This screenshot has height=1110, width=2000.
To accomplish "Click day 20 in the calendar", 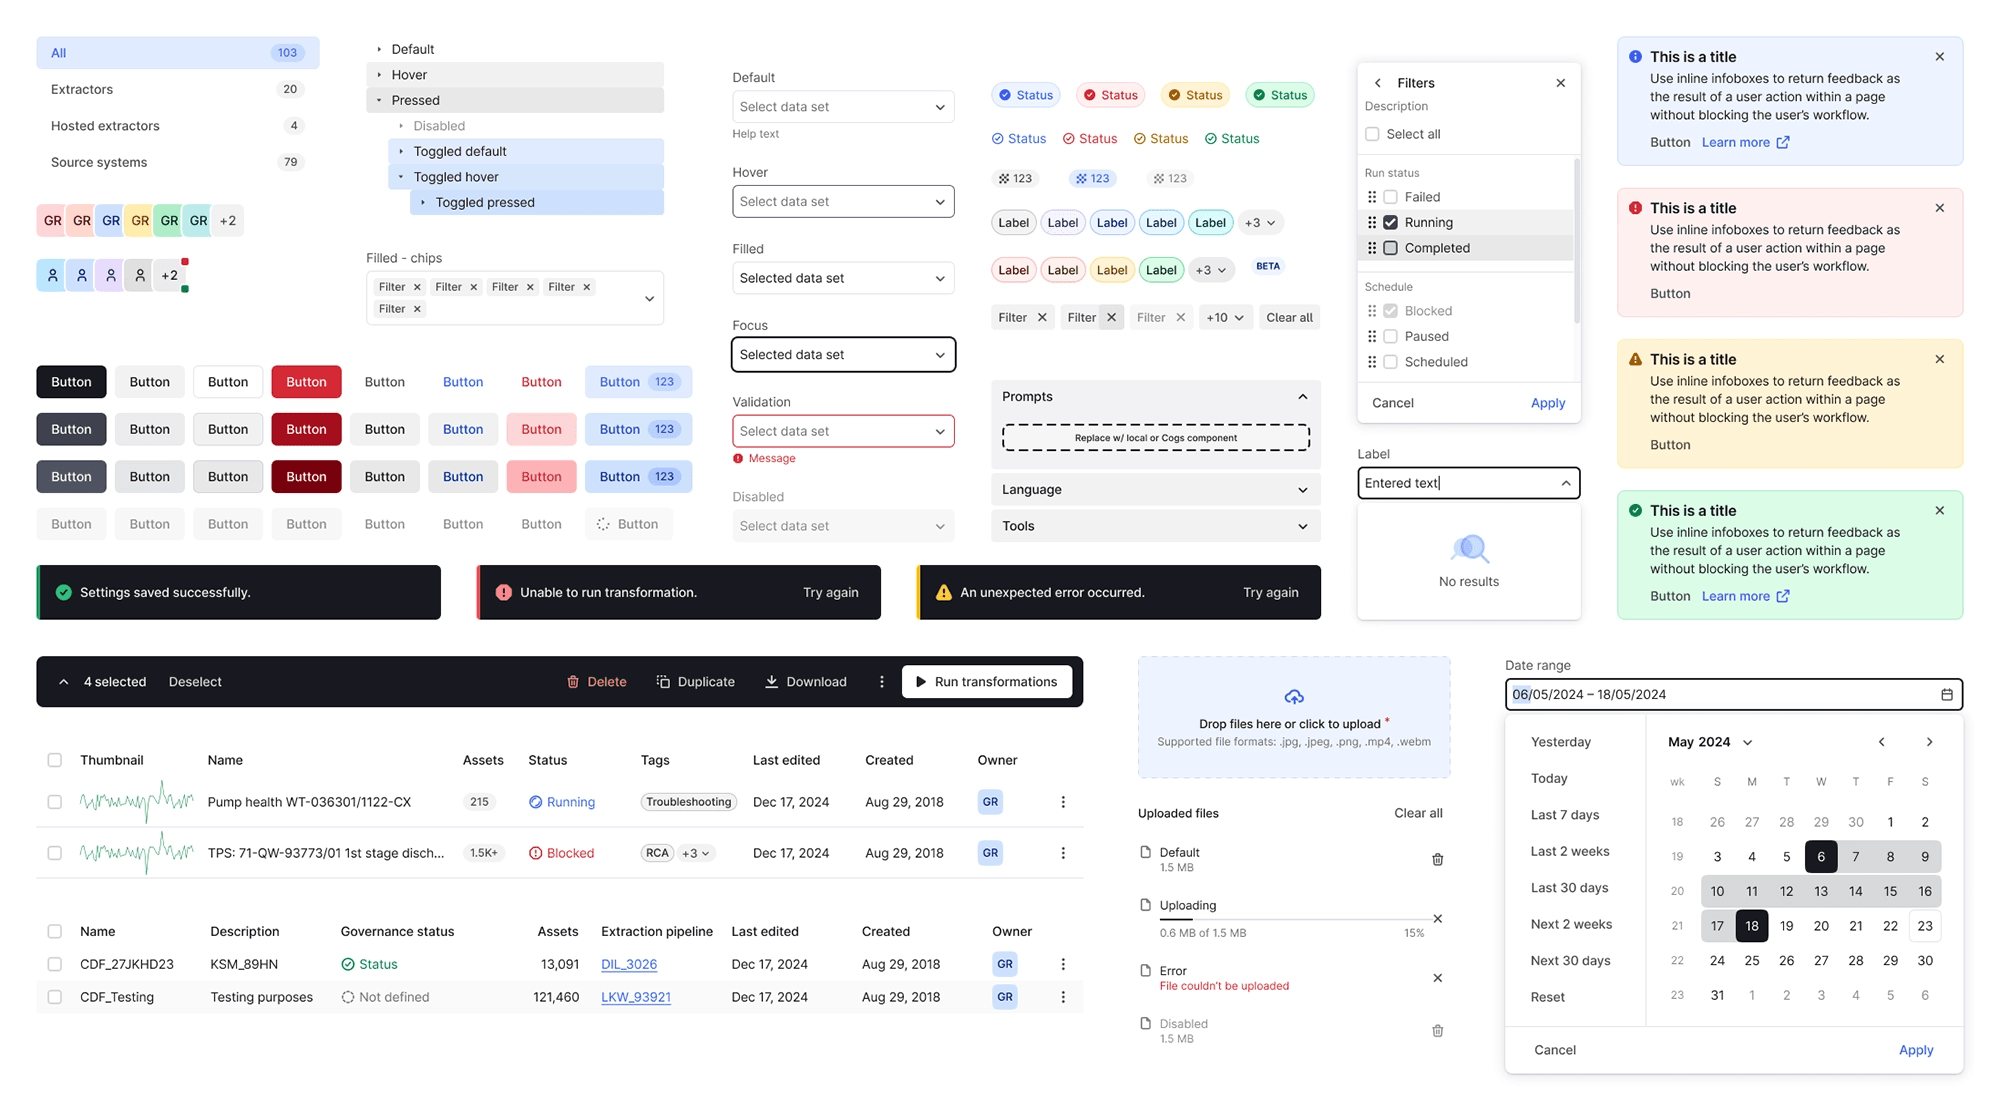I will click(1820, 926).
